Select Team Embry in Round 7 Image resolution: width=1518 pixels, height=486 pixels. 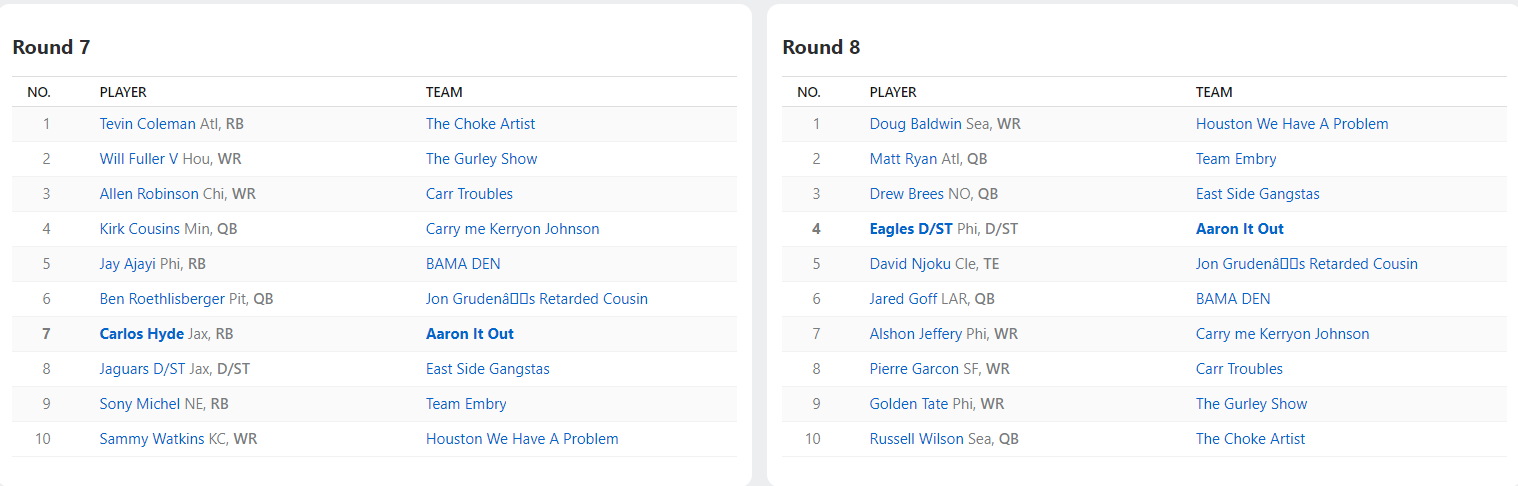click(x=466, y=404)
